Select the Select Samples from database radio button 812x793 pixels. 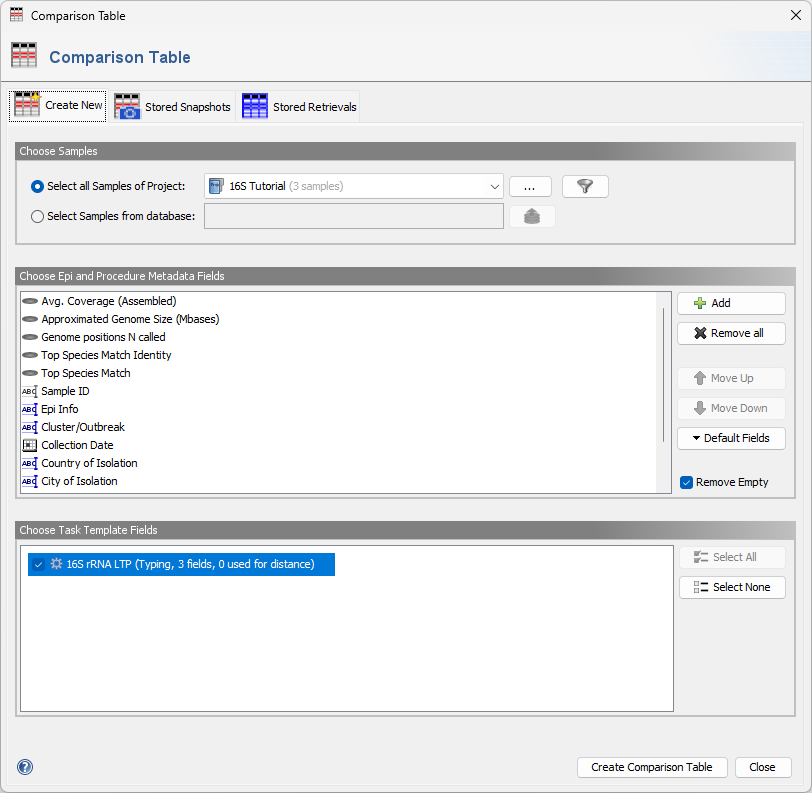coord(37,215)
